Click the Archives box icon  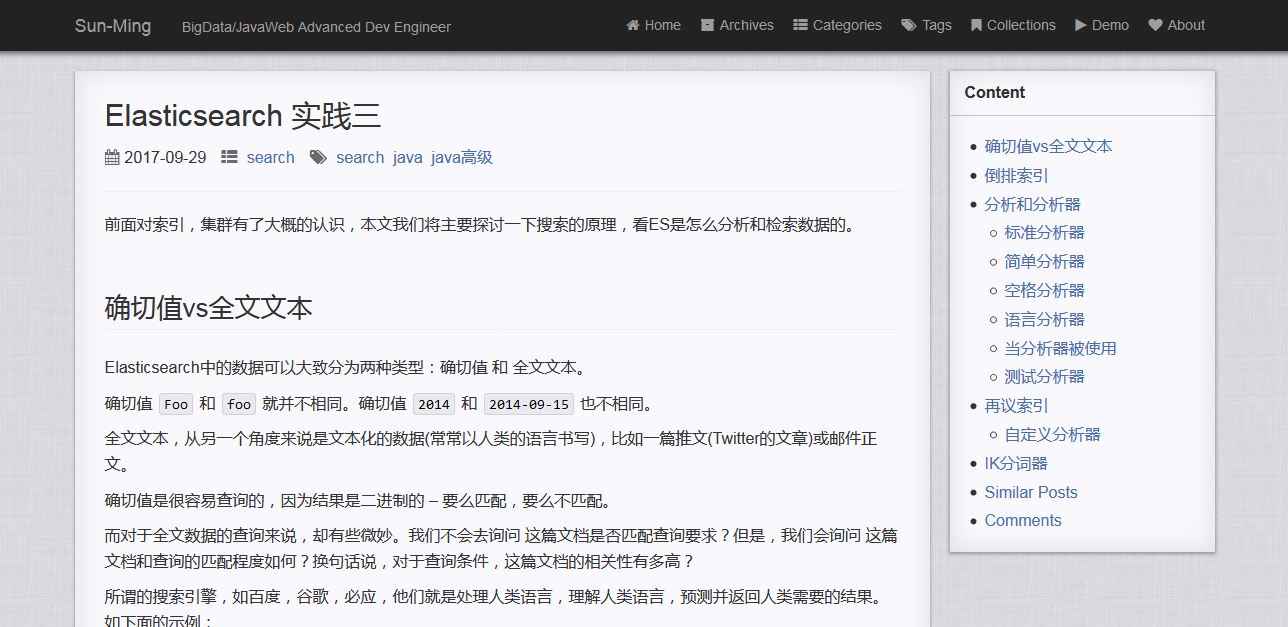[708, 25]
